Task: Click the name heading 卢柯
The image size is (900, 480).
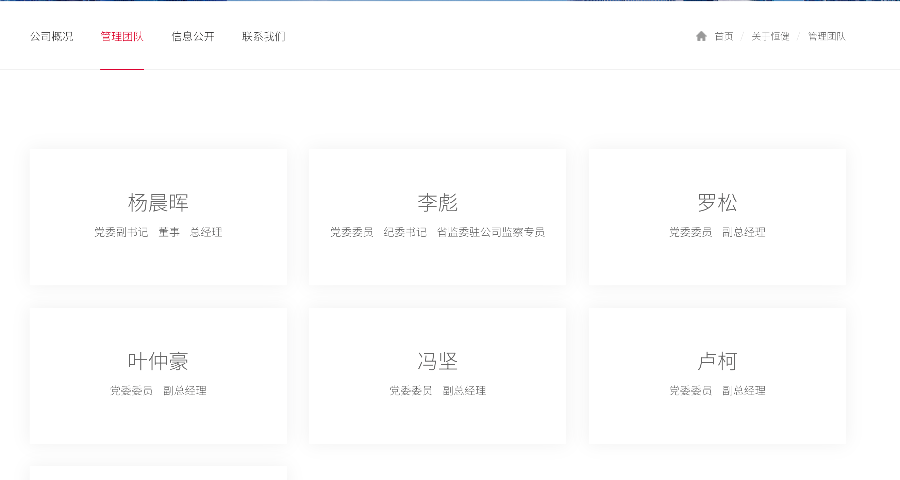Action: (717, 361)
